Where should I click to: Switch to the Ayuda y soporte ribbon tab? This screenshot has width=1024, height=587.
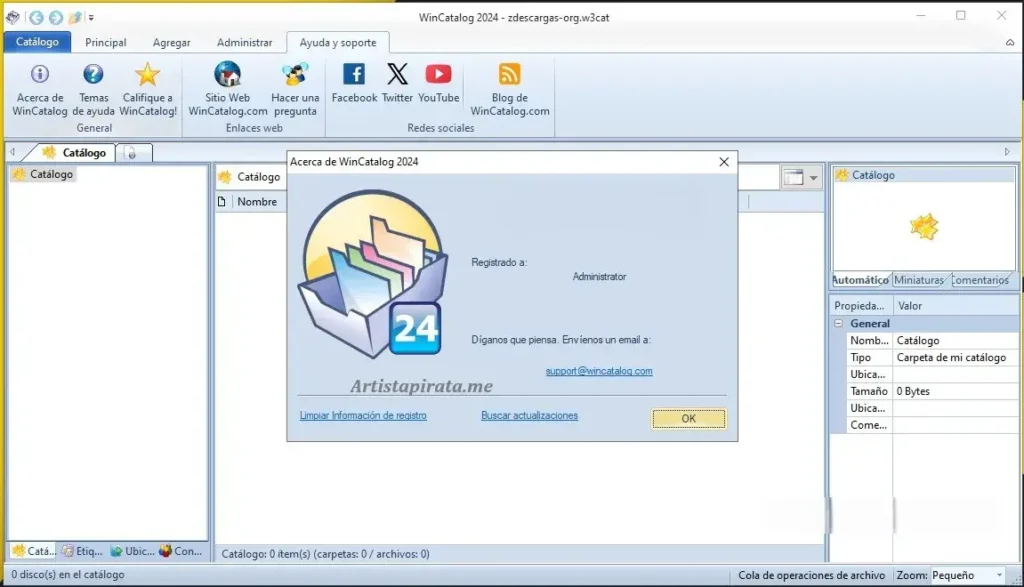click(337, 42)
